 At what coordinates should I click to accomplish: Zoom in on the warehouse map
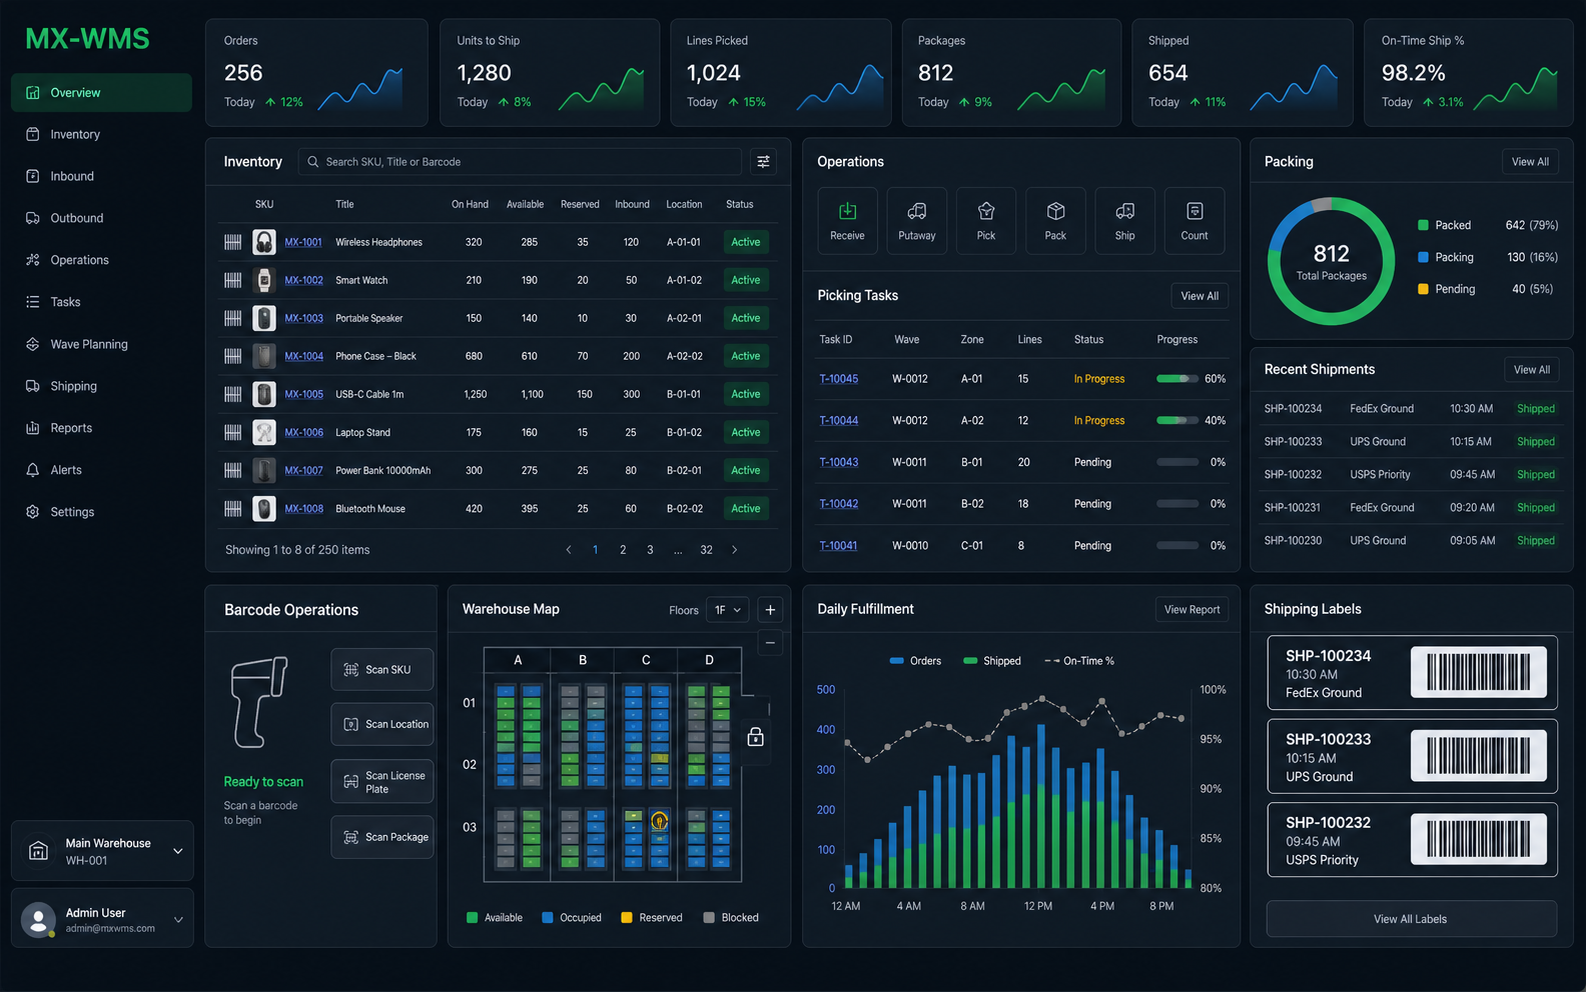(770, 610)
